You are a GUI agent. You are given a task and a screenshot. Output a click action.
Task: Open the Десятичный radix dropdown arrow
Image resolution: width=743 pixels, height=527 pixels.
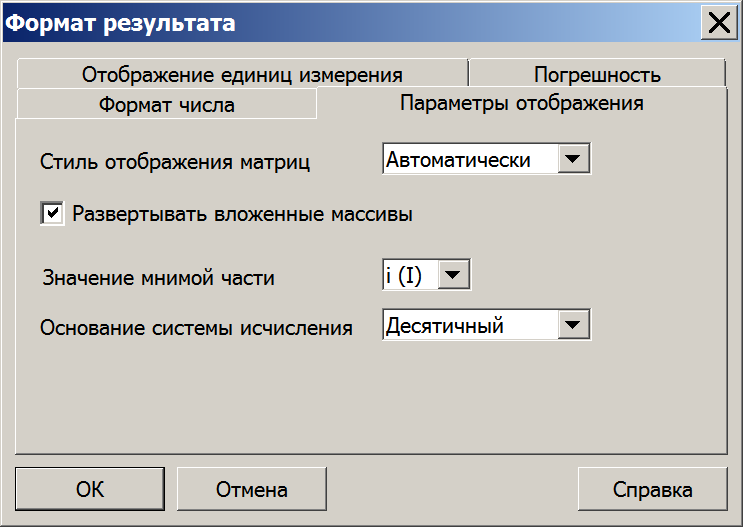(573, 325)
